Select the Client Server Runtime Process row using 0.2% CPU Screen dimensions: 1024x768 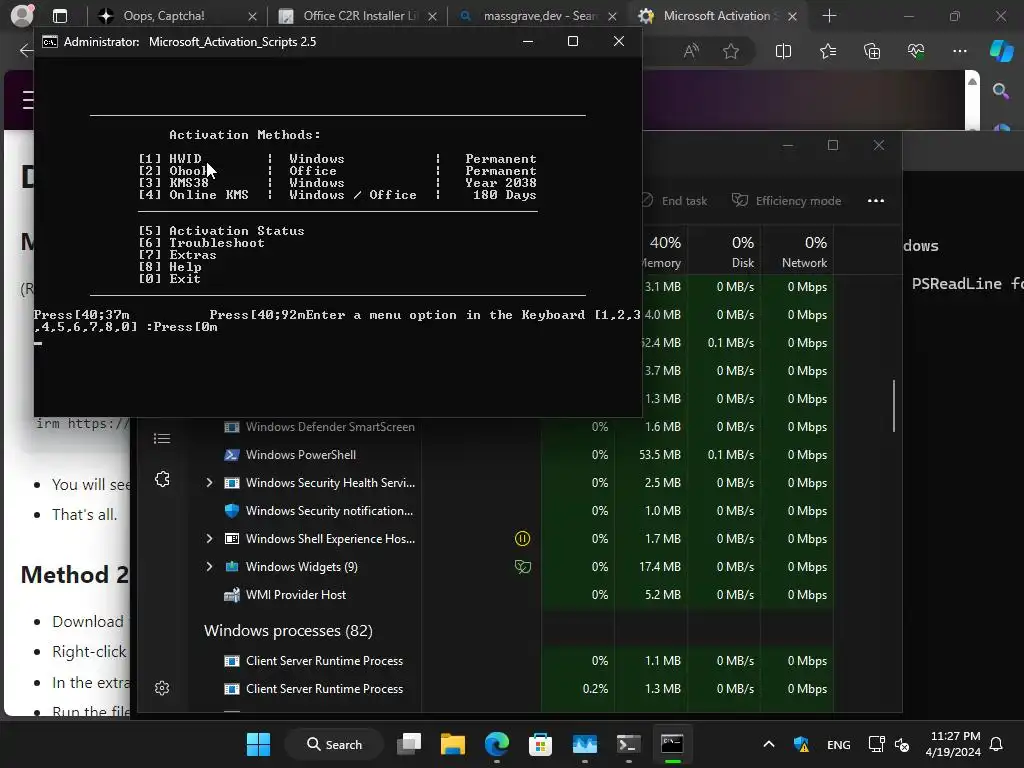click(513, 689)
